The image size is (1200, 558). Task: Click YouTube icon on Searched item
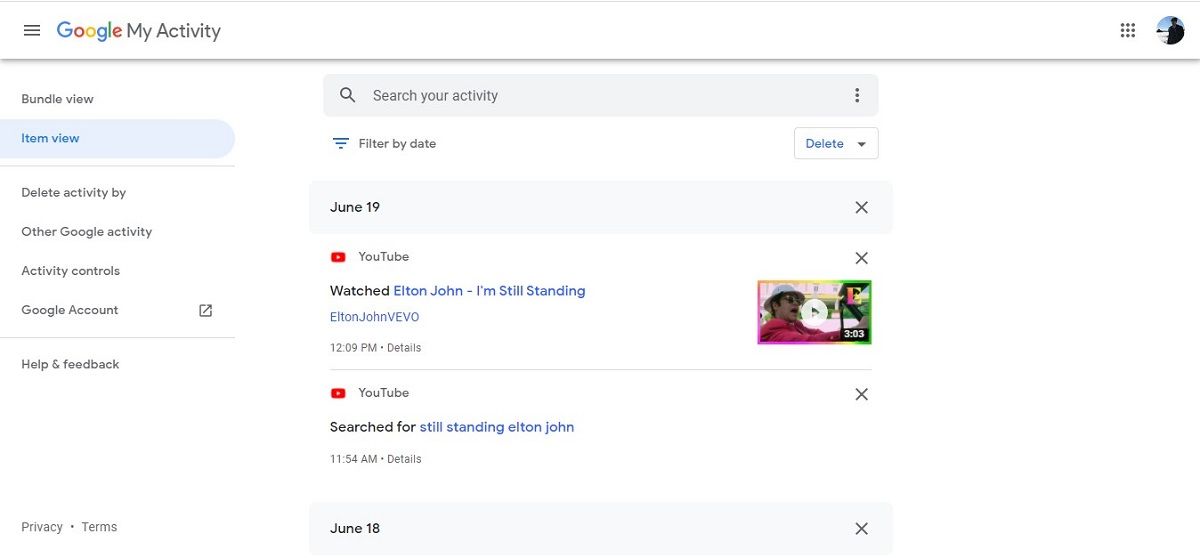(x=338, y=393)
